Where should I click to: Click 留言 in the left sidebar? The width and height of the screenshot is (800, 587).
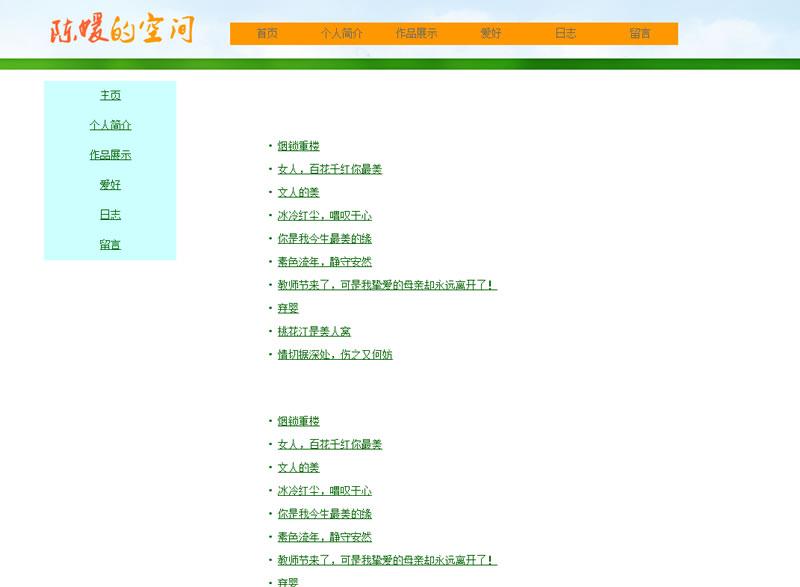[x=110, y=245]
